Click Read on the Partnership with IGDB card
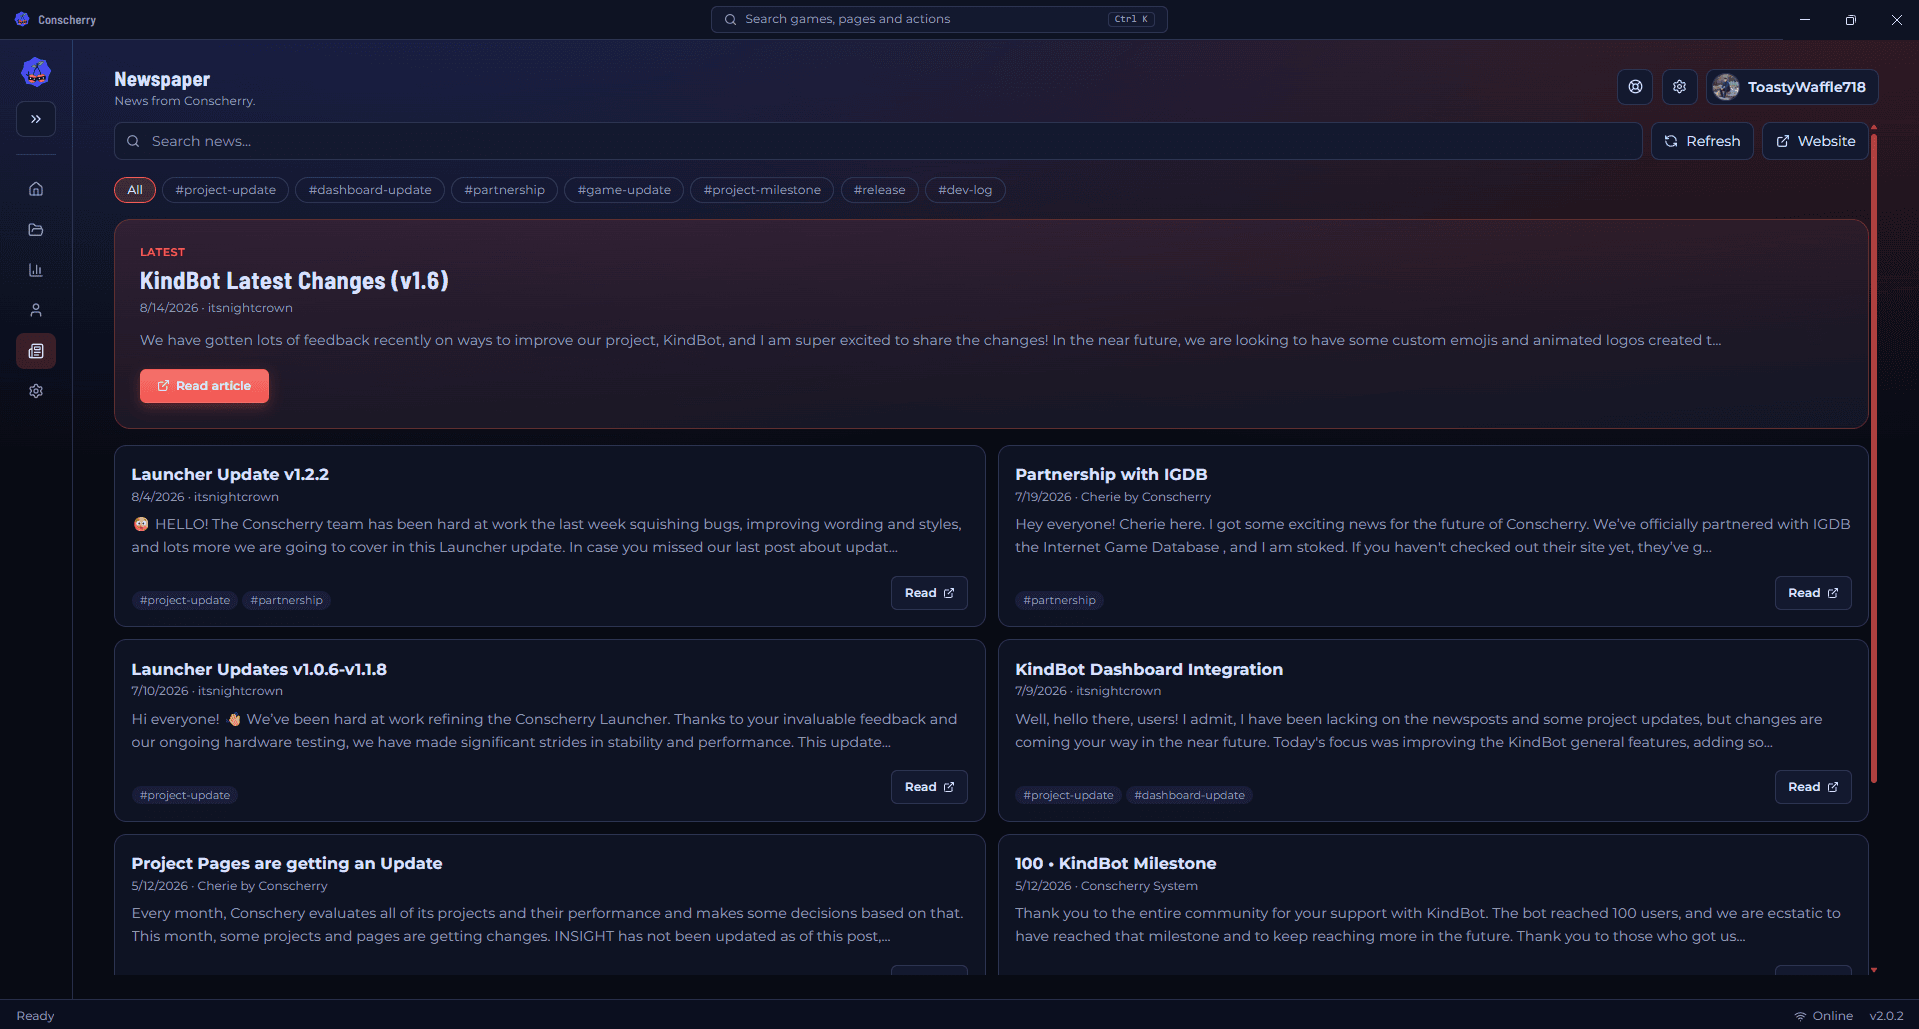 1813,593
